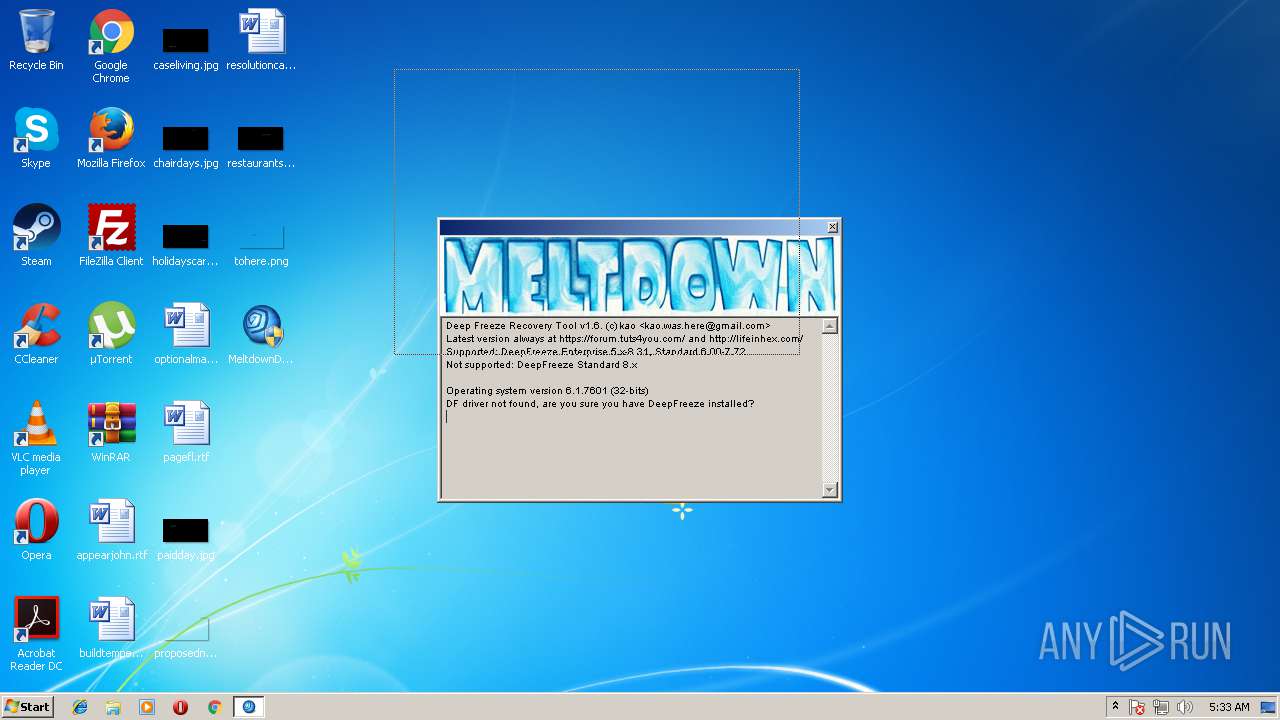Image resolution: width=1280 pixels, height=720 pixels.
Task: Show hidden tray icons
Action: click(1115, 707)
